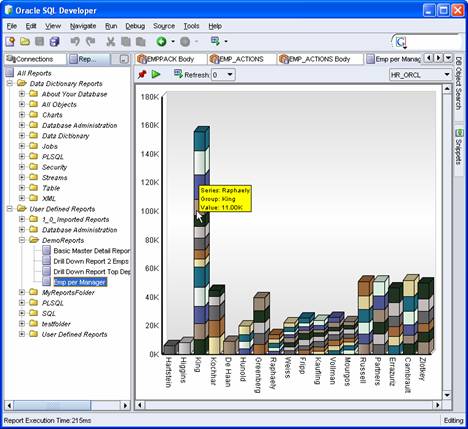The width and height of the screenshot is (468, 429).
Task: Collapse the DemoReports folder
Action: pyautogui.click(x=22, y=240)
